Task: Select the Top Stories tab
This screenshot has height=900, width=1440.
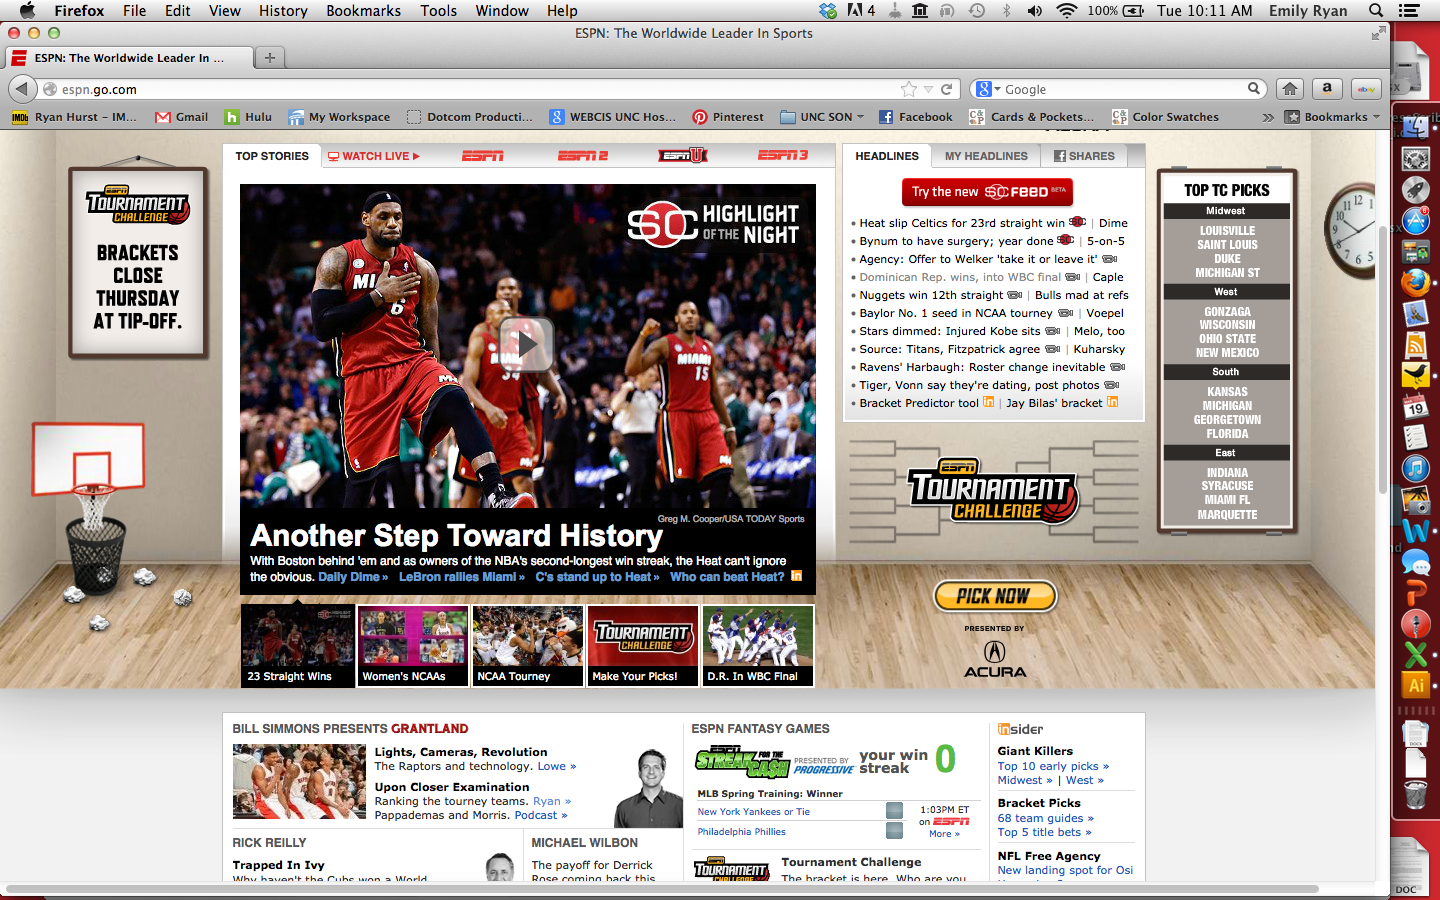Action: pyautogui.click(x=272, y=156)
